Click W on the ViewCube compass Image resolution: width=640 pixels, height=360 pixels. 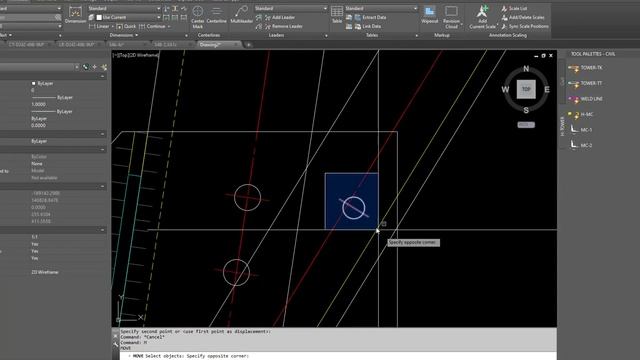pyautogui.click(x=505, y=89)
